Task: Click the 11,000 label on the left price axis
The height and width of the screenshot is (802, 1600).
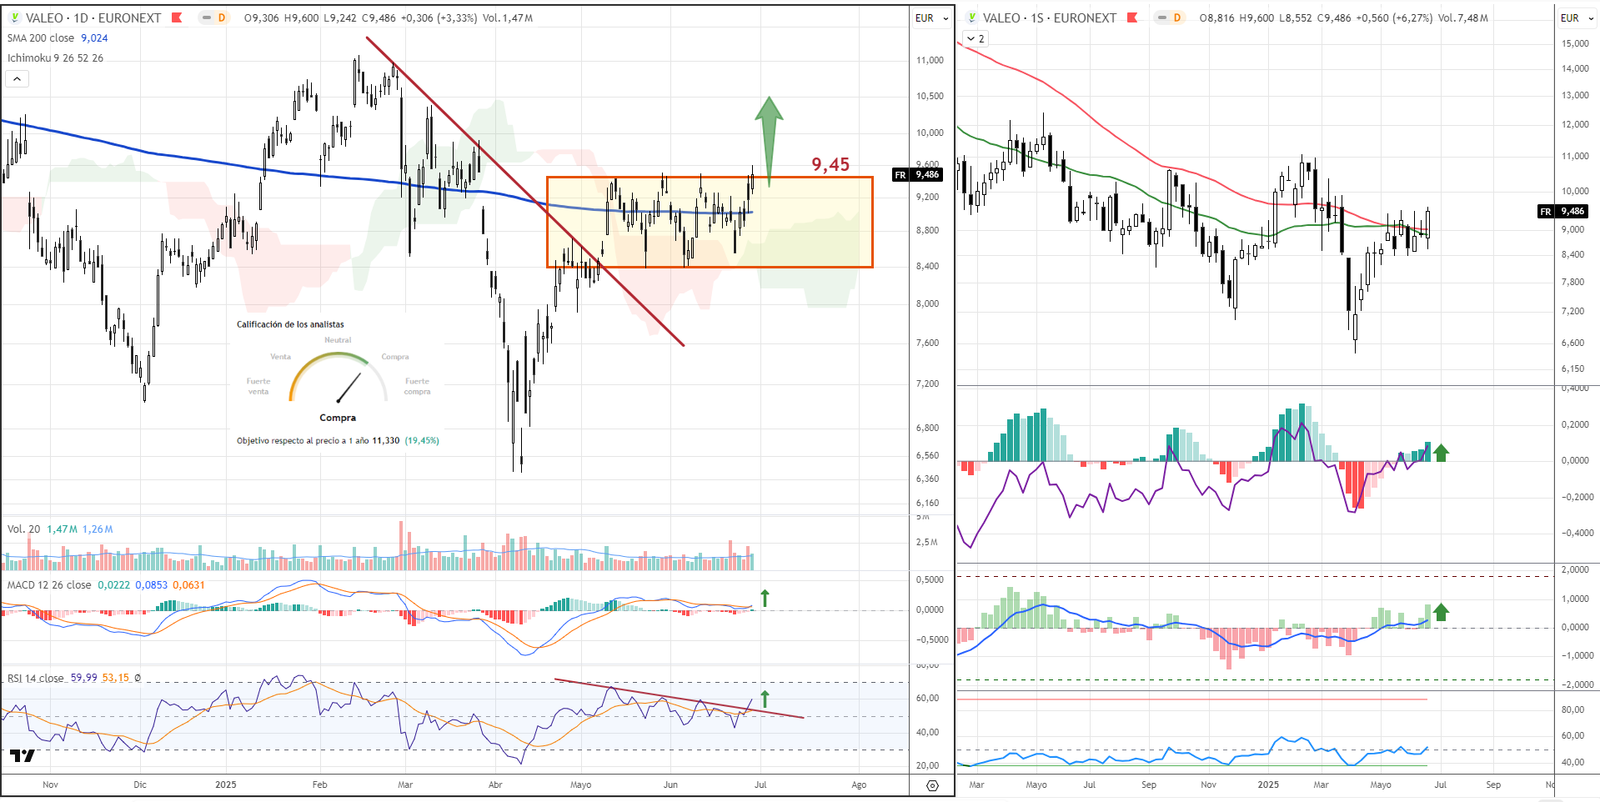Action: [x=930, y=60]
